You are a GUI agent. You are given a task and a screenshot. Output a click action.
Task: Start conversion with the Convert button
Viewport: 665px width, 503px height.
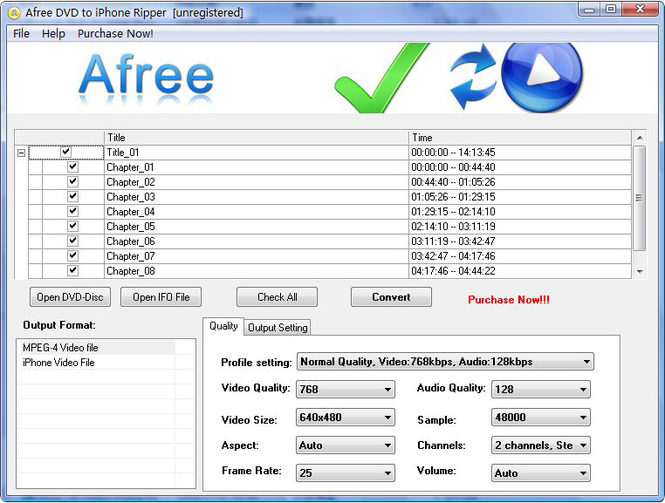[x=391, y=297]
